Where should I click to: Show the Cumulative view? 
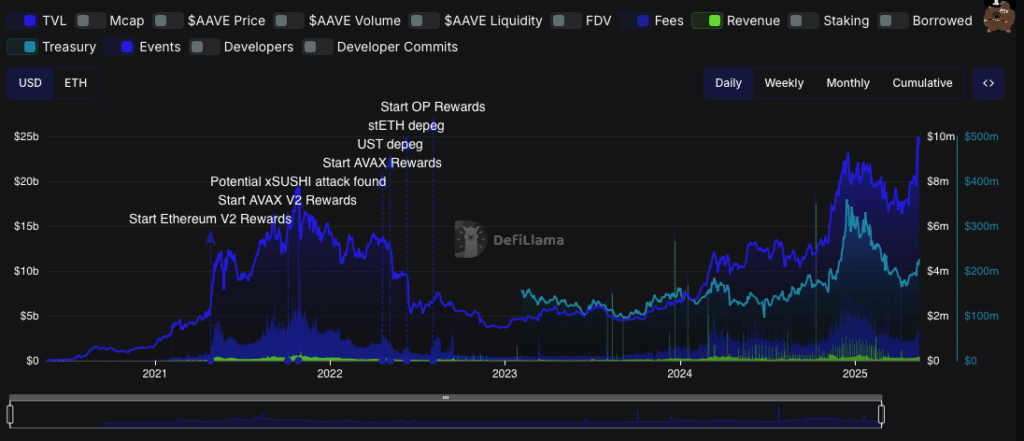(x=922, y=83)
